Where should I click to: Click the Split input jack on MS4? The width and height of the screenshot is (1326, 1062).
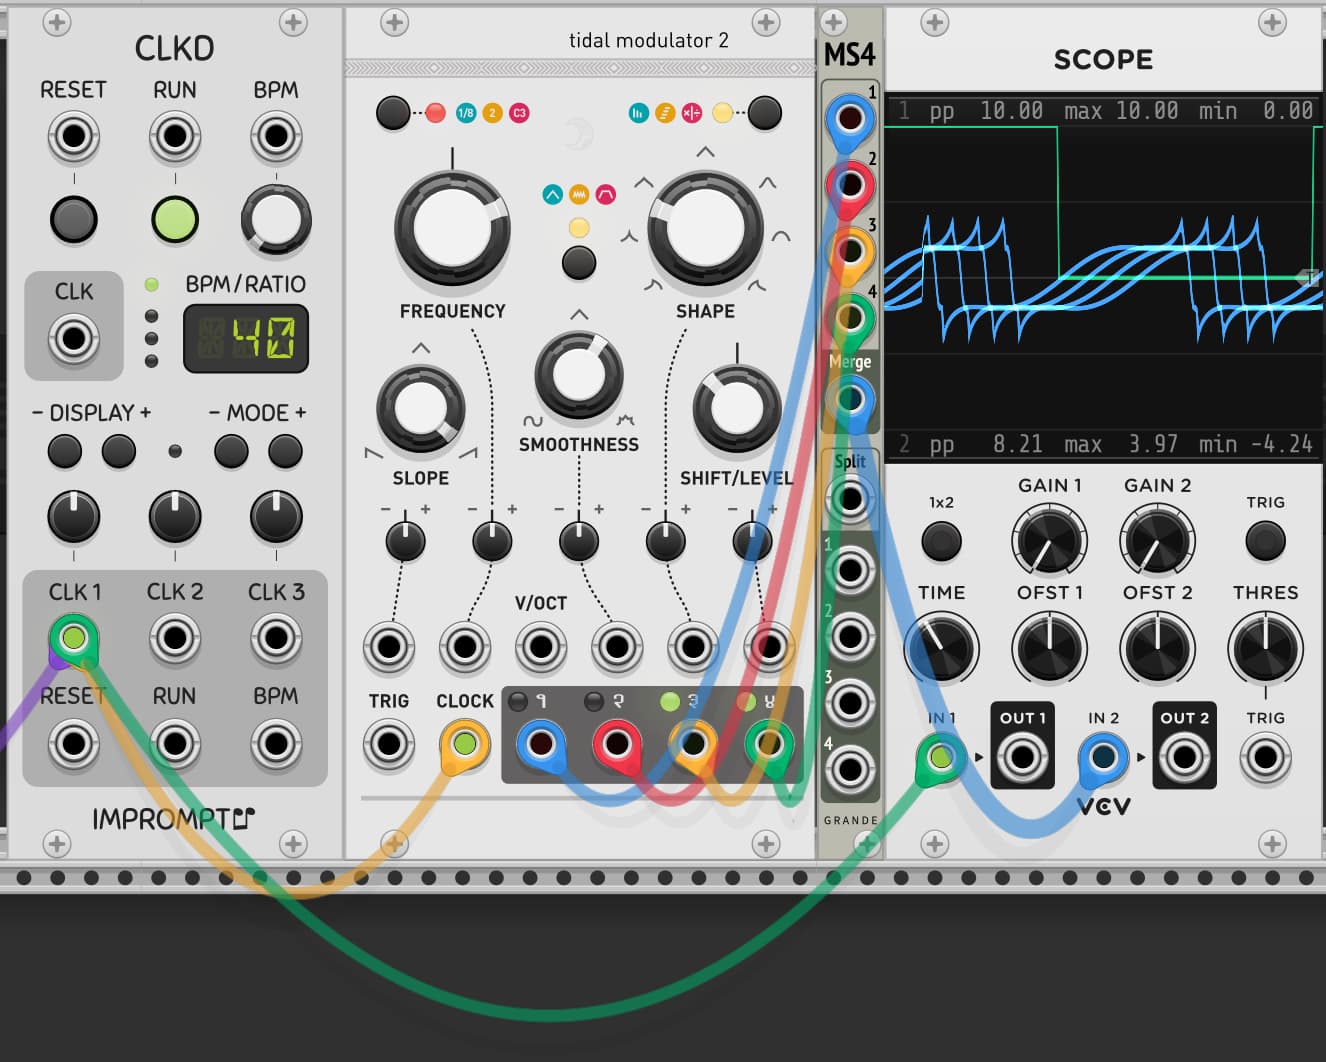click(850, 497)
